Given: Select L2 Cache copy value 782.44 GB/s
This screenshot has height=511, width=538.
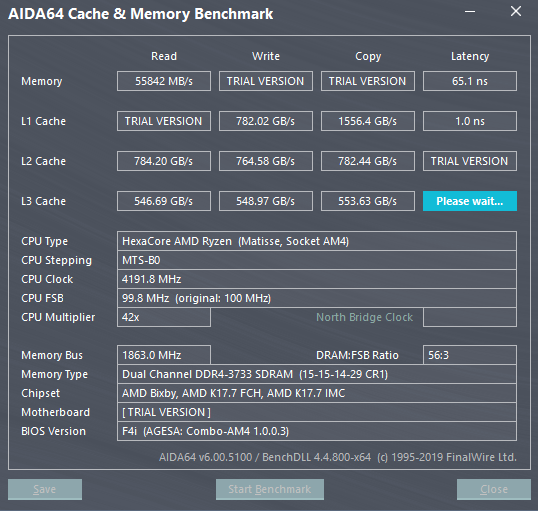Looking at the screenshot, I should (x=368, y=161).
